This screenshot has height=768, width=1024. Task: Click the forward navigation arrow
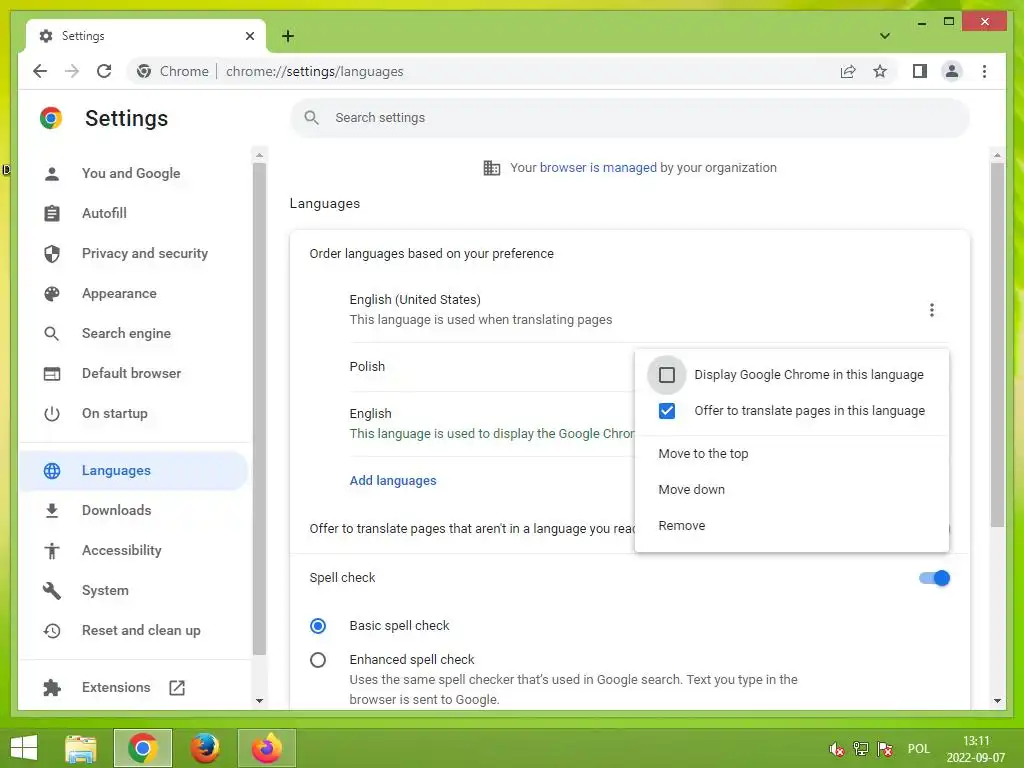coord(72,71)
